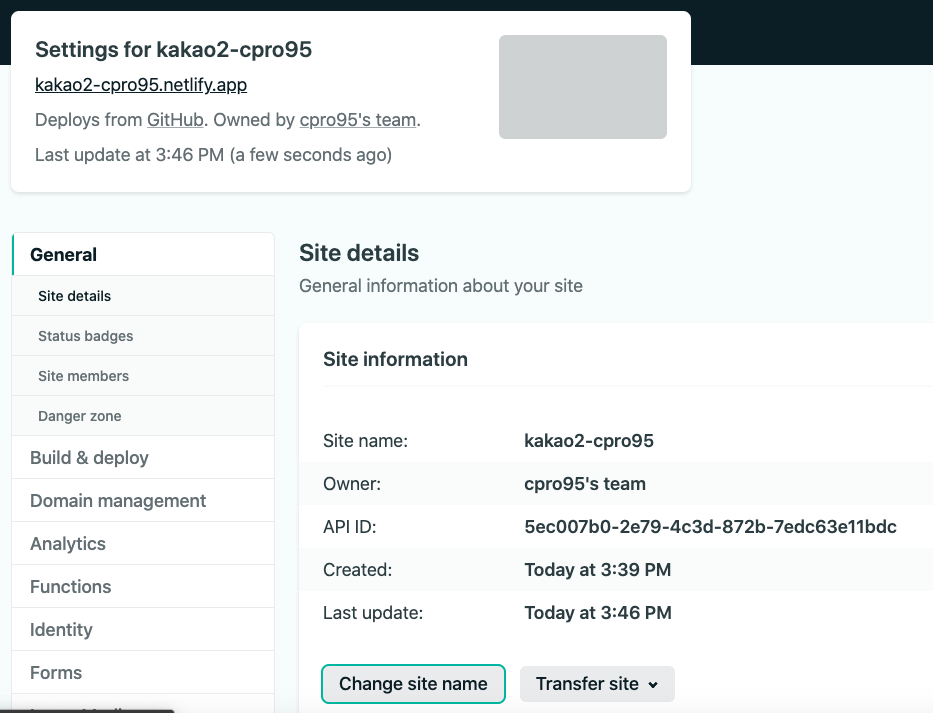This screenshot has width=933, height=713.
Task: Click the Owner value cpro95's team
Action: 584,483
